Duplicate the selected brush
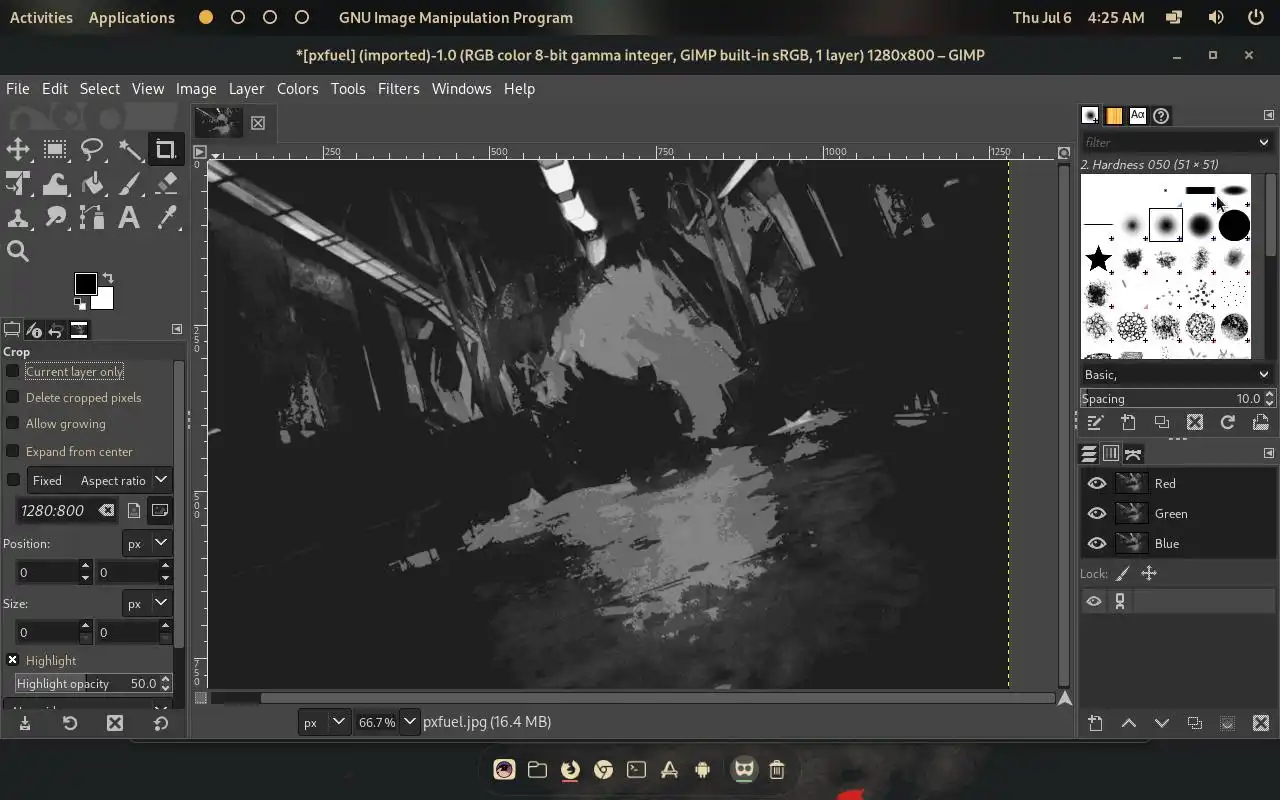This screenshot has height=800, width=1280. click(x=1161, y=423)
